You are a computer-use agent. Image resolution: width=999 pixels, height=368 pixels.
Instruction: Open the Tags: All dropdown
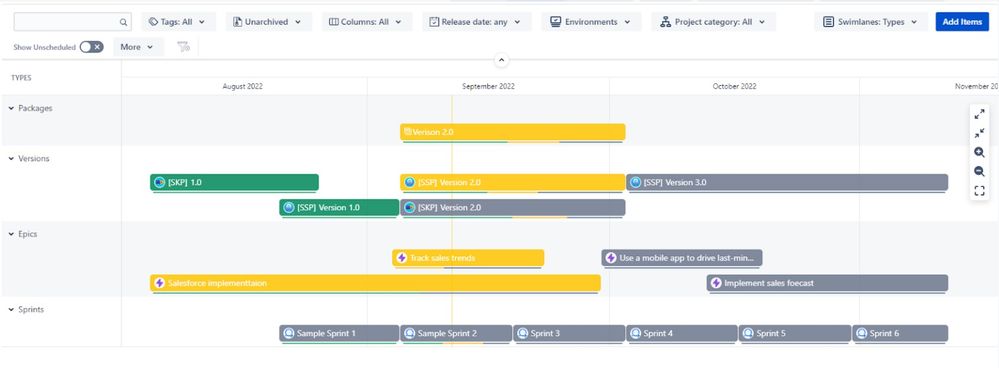click(x=178, y=22)
